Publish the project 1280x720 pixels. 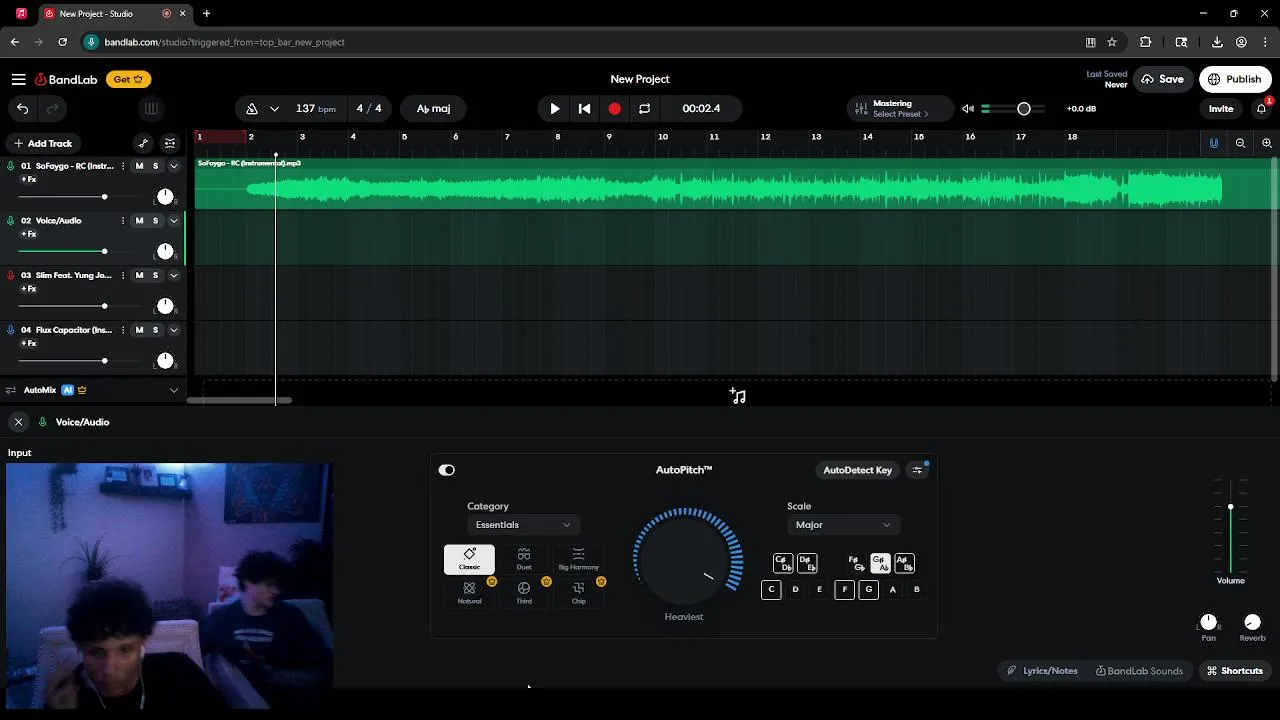click(x=1234, y=79)
